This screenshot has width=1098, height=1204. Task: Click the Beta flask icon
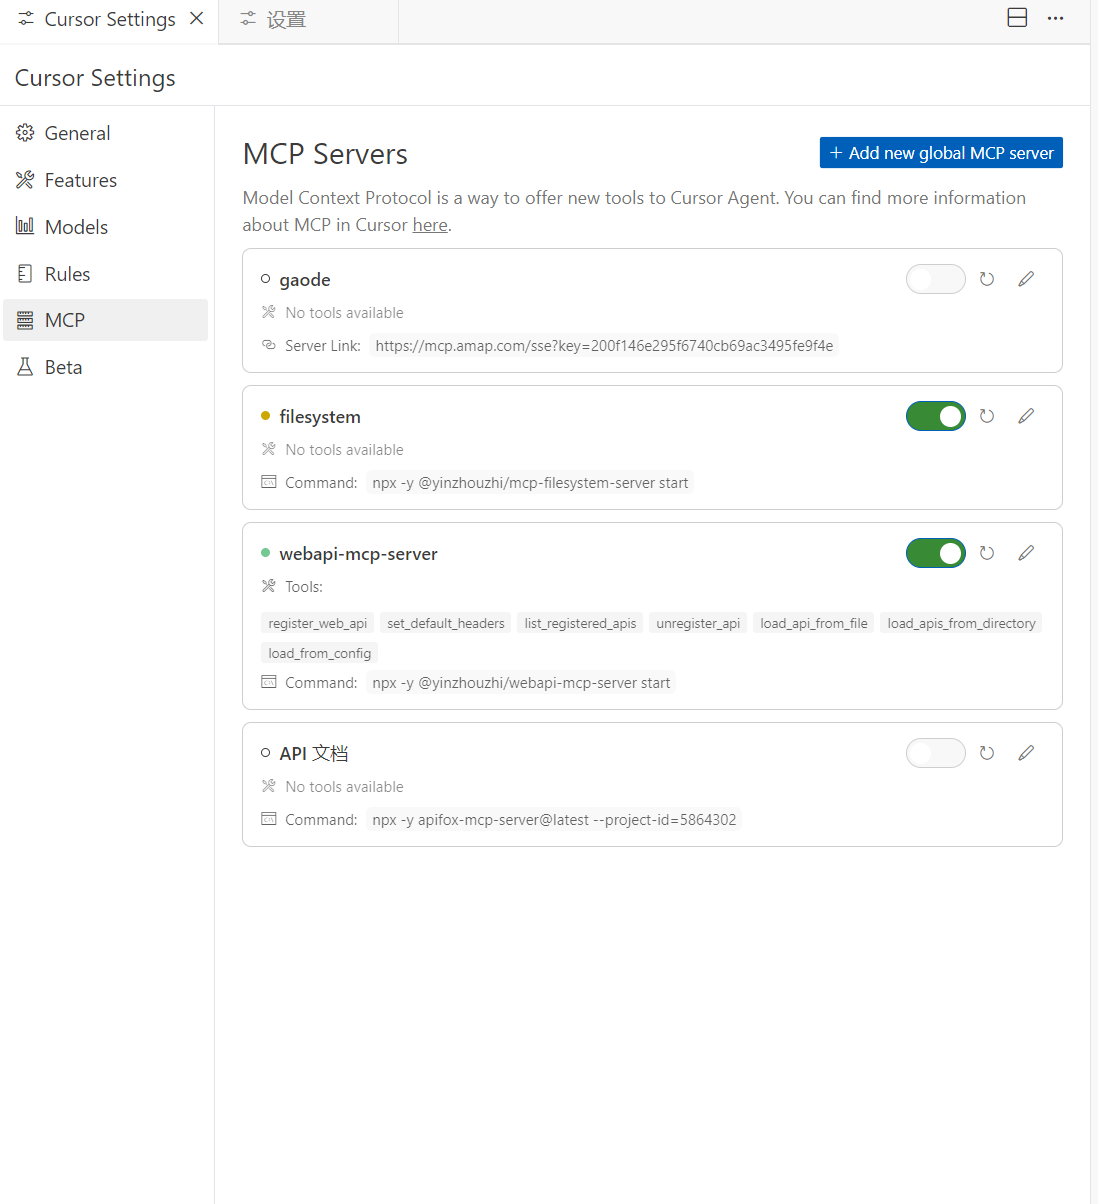pos(25,367)
